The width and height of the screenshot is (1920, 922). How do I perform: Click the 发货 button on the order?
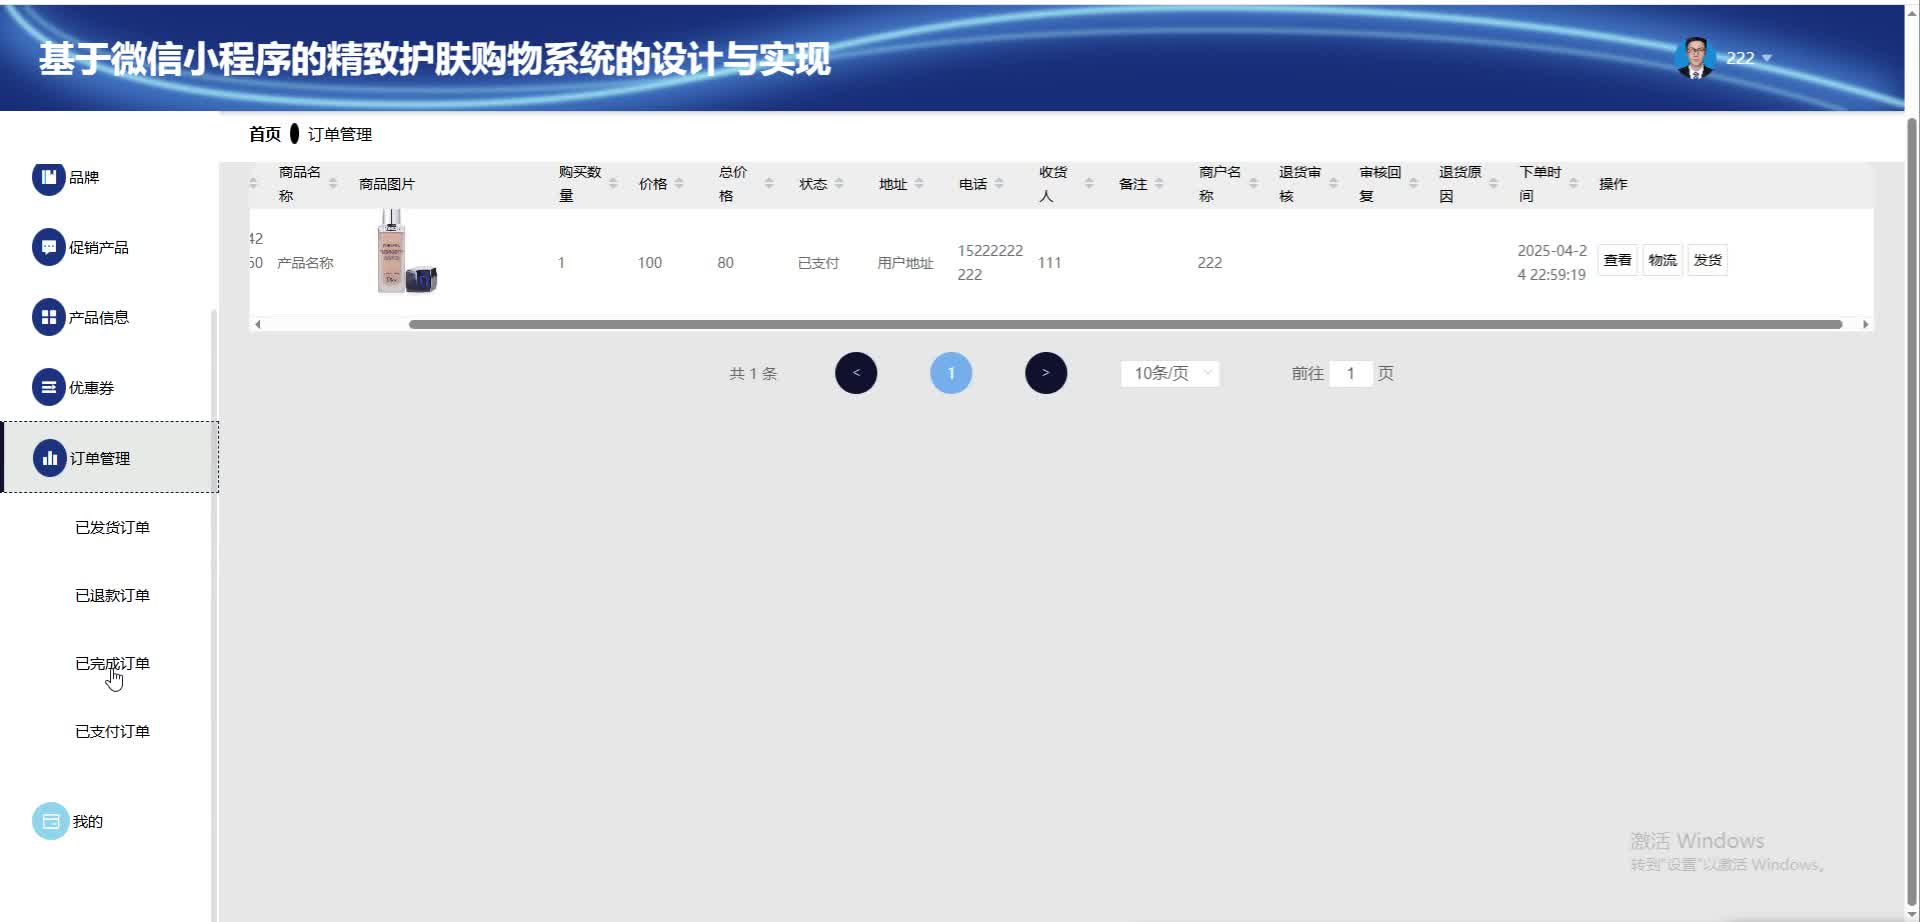tap(1707, 259)
